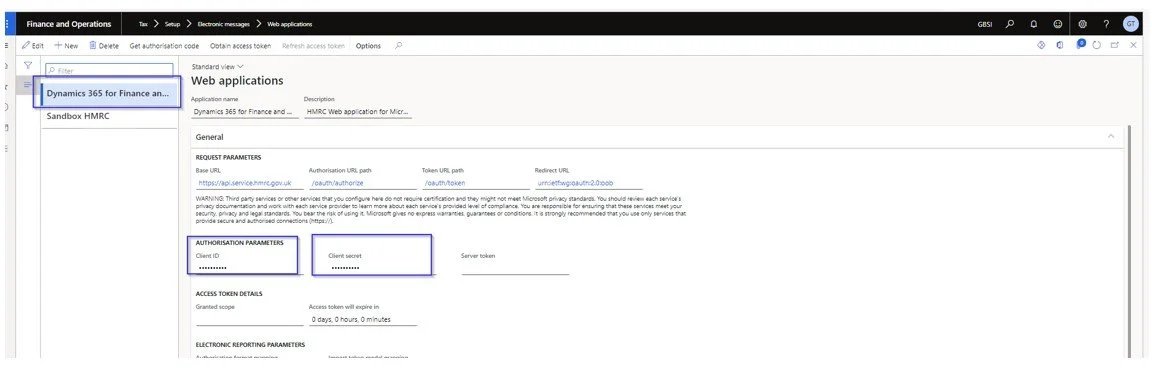Click the Power Apps diamond icon
The image size is (1152, 387).
tap(1041, 46)
